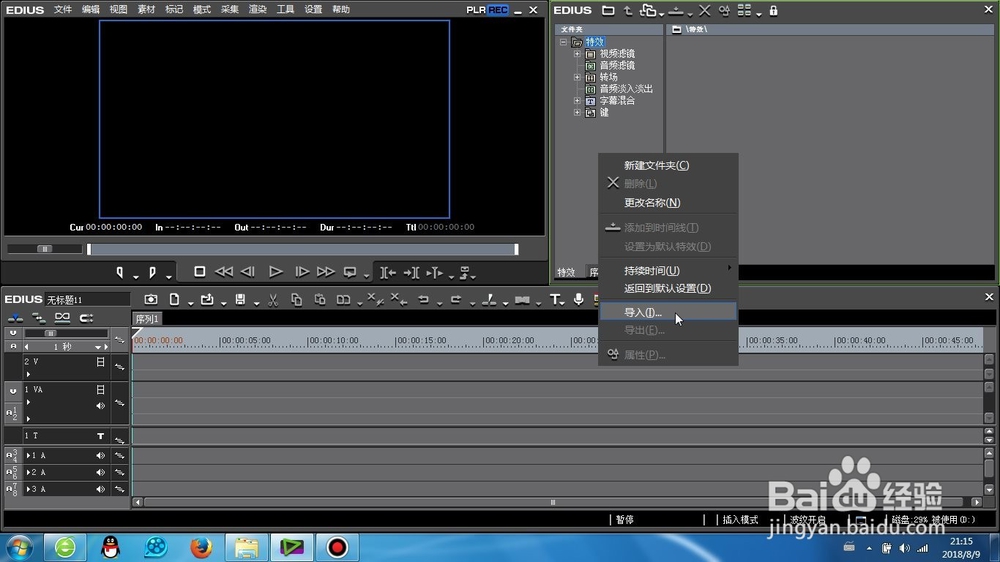Screen dimensions: 1000x562
Task: Toggle insert/overwrite mode icon
Action: click(x=15, y=318)
